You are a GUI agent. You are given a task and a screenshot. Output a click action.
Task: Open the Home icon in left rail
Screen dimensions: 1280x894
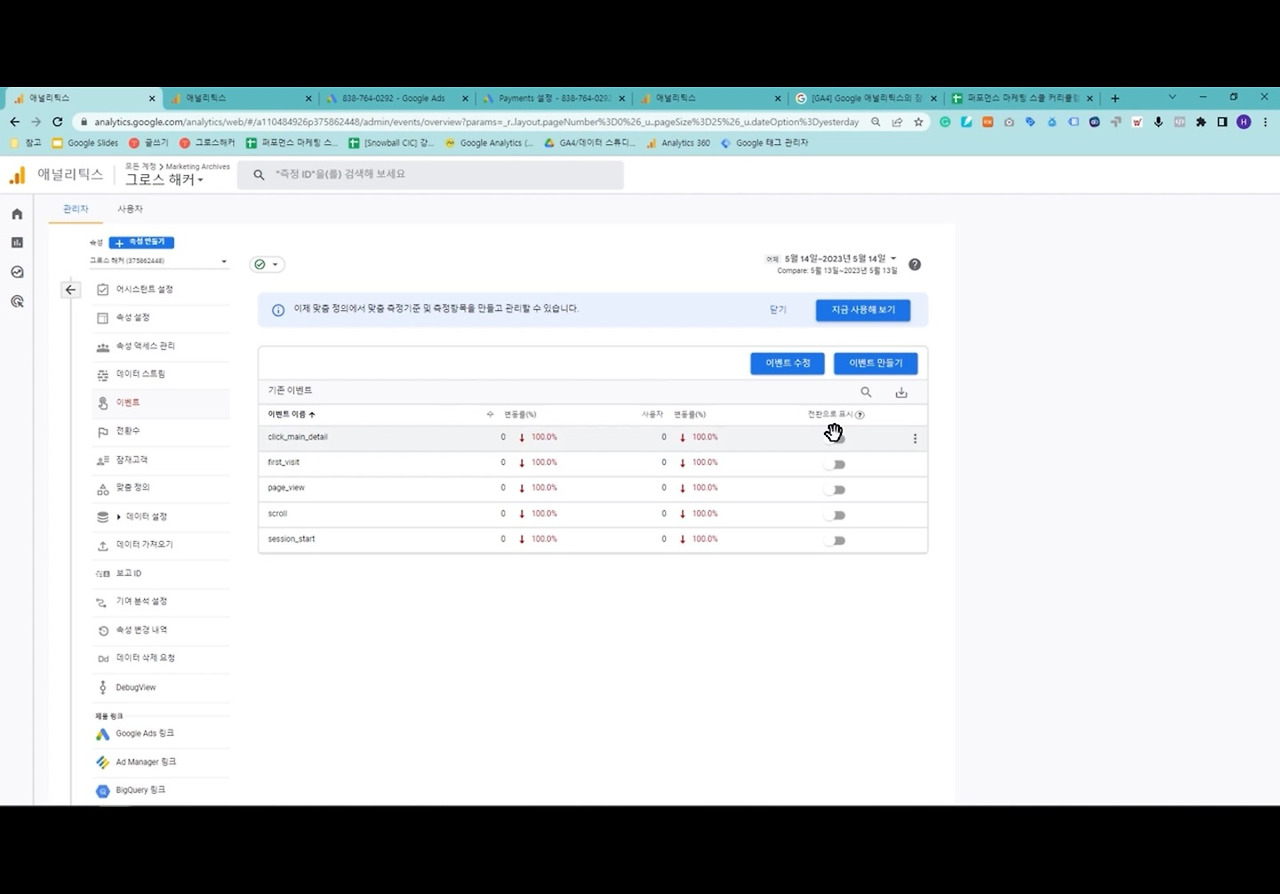tap(17, 214)
